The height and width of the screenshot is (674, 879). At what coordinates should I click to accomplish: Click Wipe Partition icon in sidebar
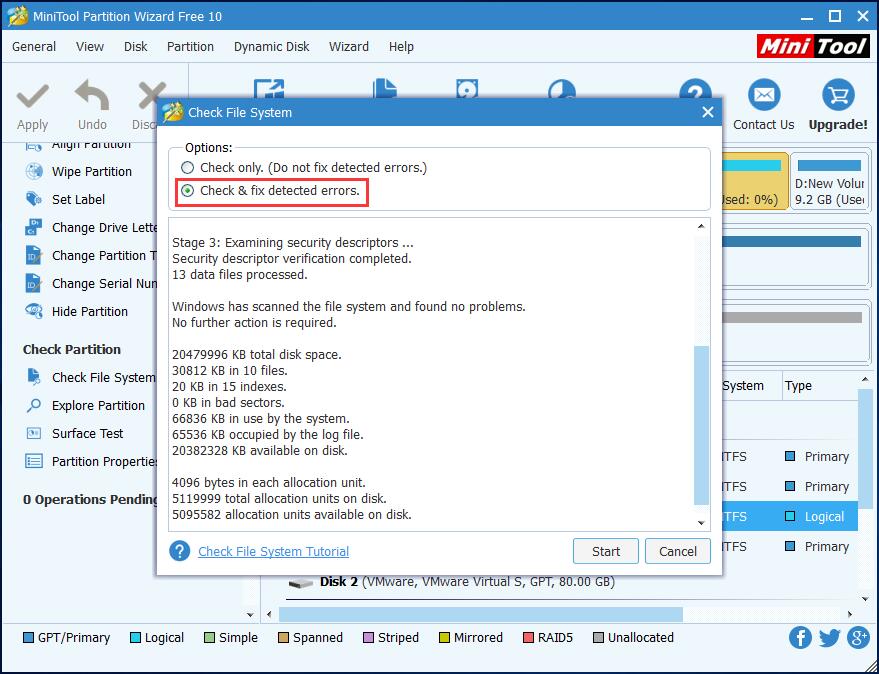[x=34, y=171]
